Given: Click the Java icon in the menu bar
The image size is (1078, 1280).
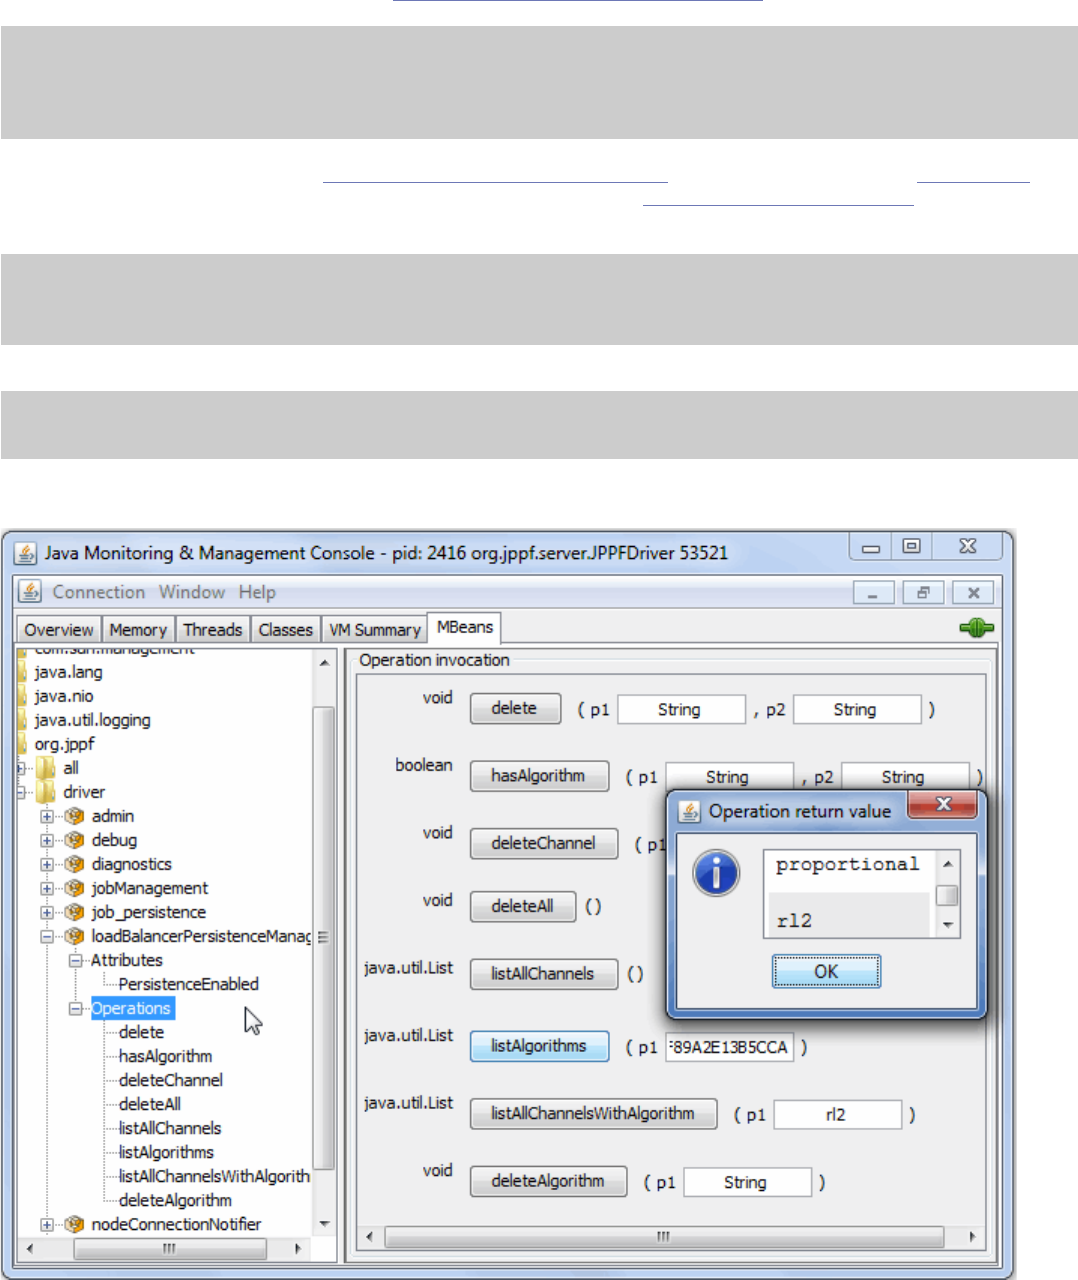Looking at the screenshot, I should tap(31, 592).
